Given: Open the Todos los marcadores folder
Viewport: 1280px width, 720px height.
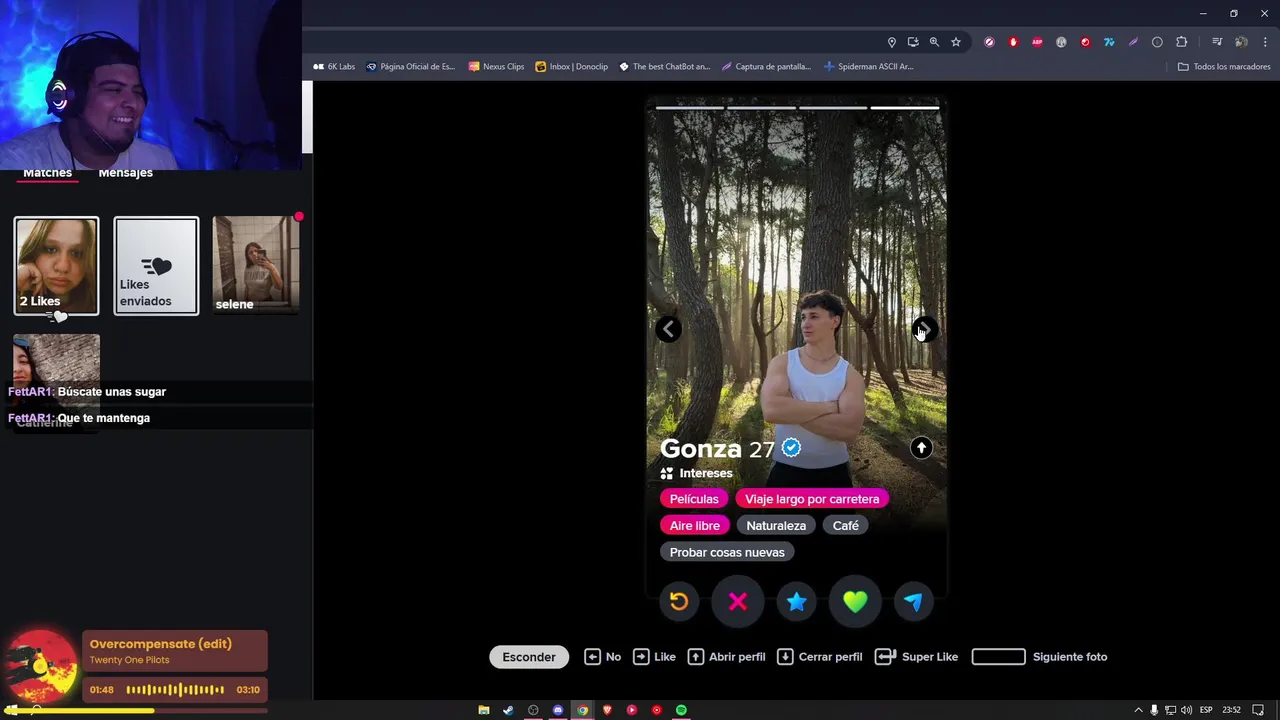Looking at the screenshot, I should point(1224,67).
